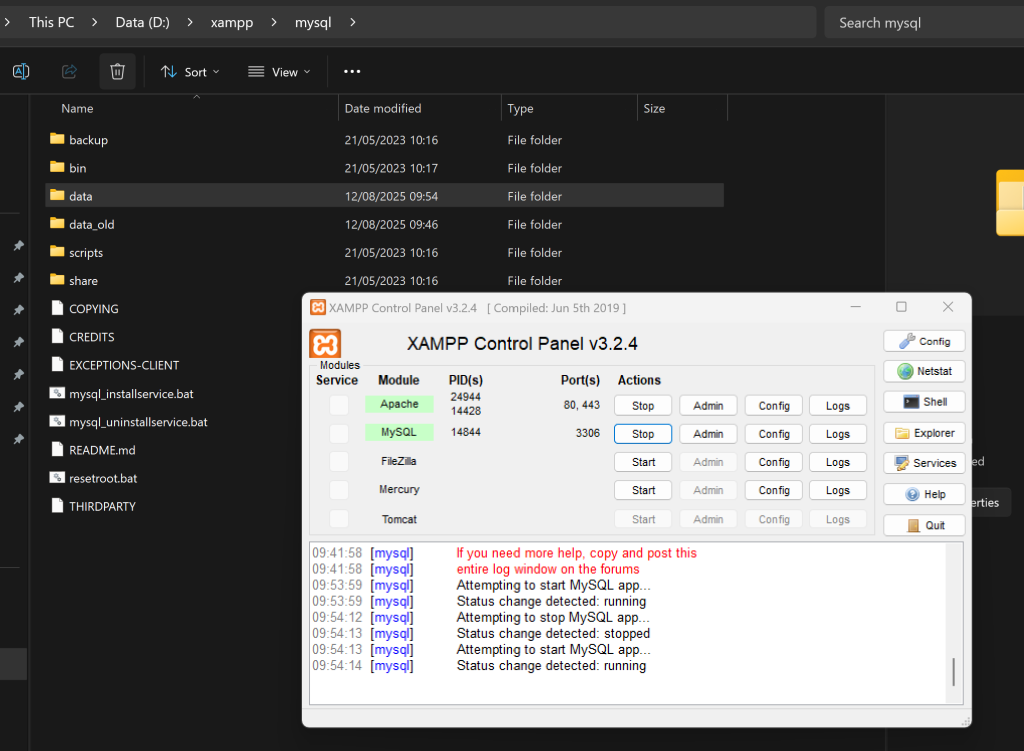Stop the Apache module
This screenshot has height=751, width=1024.
coord(643,406)
